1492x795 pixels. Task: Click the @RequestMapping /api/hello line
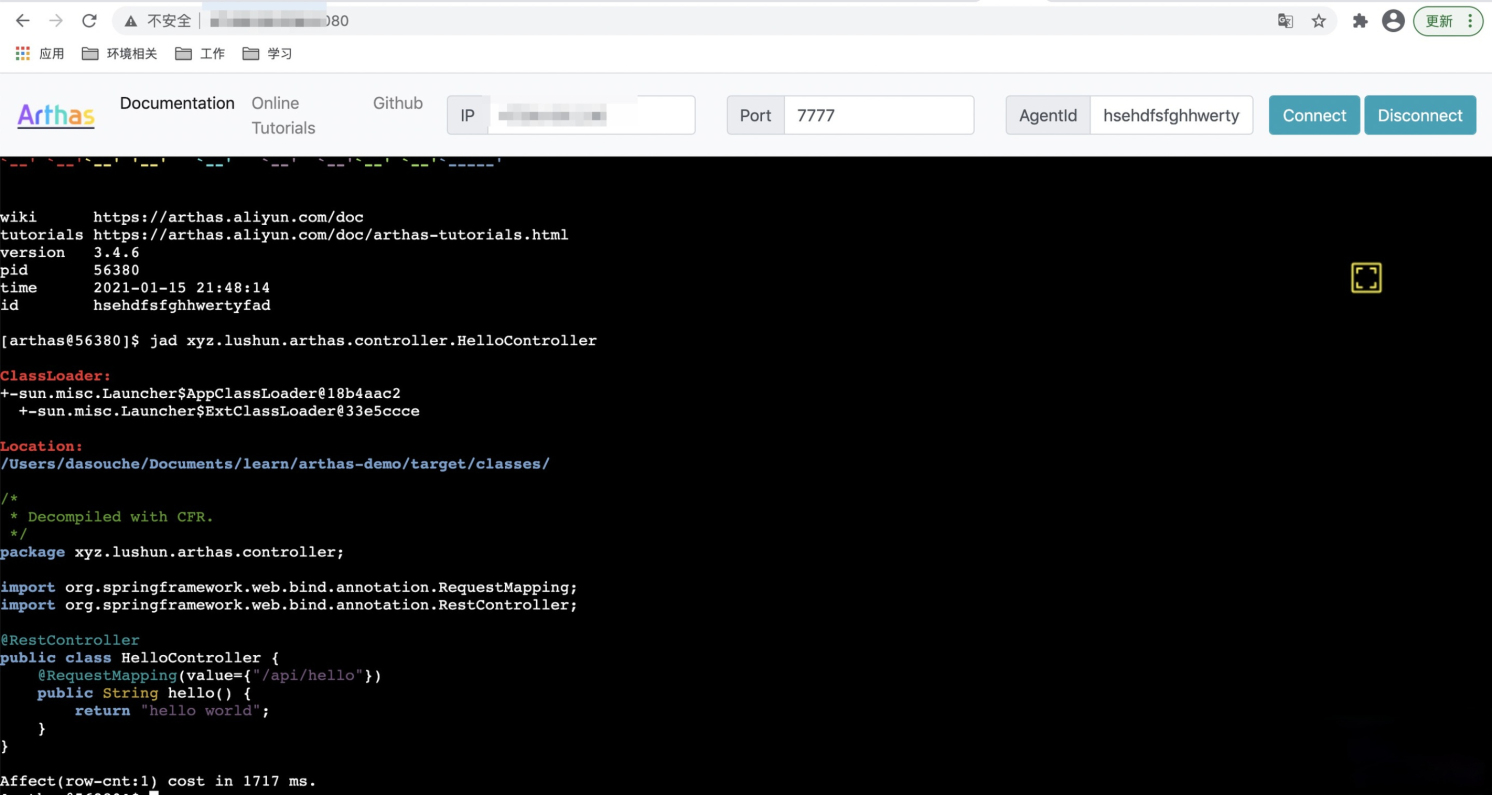210,675
